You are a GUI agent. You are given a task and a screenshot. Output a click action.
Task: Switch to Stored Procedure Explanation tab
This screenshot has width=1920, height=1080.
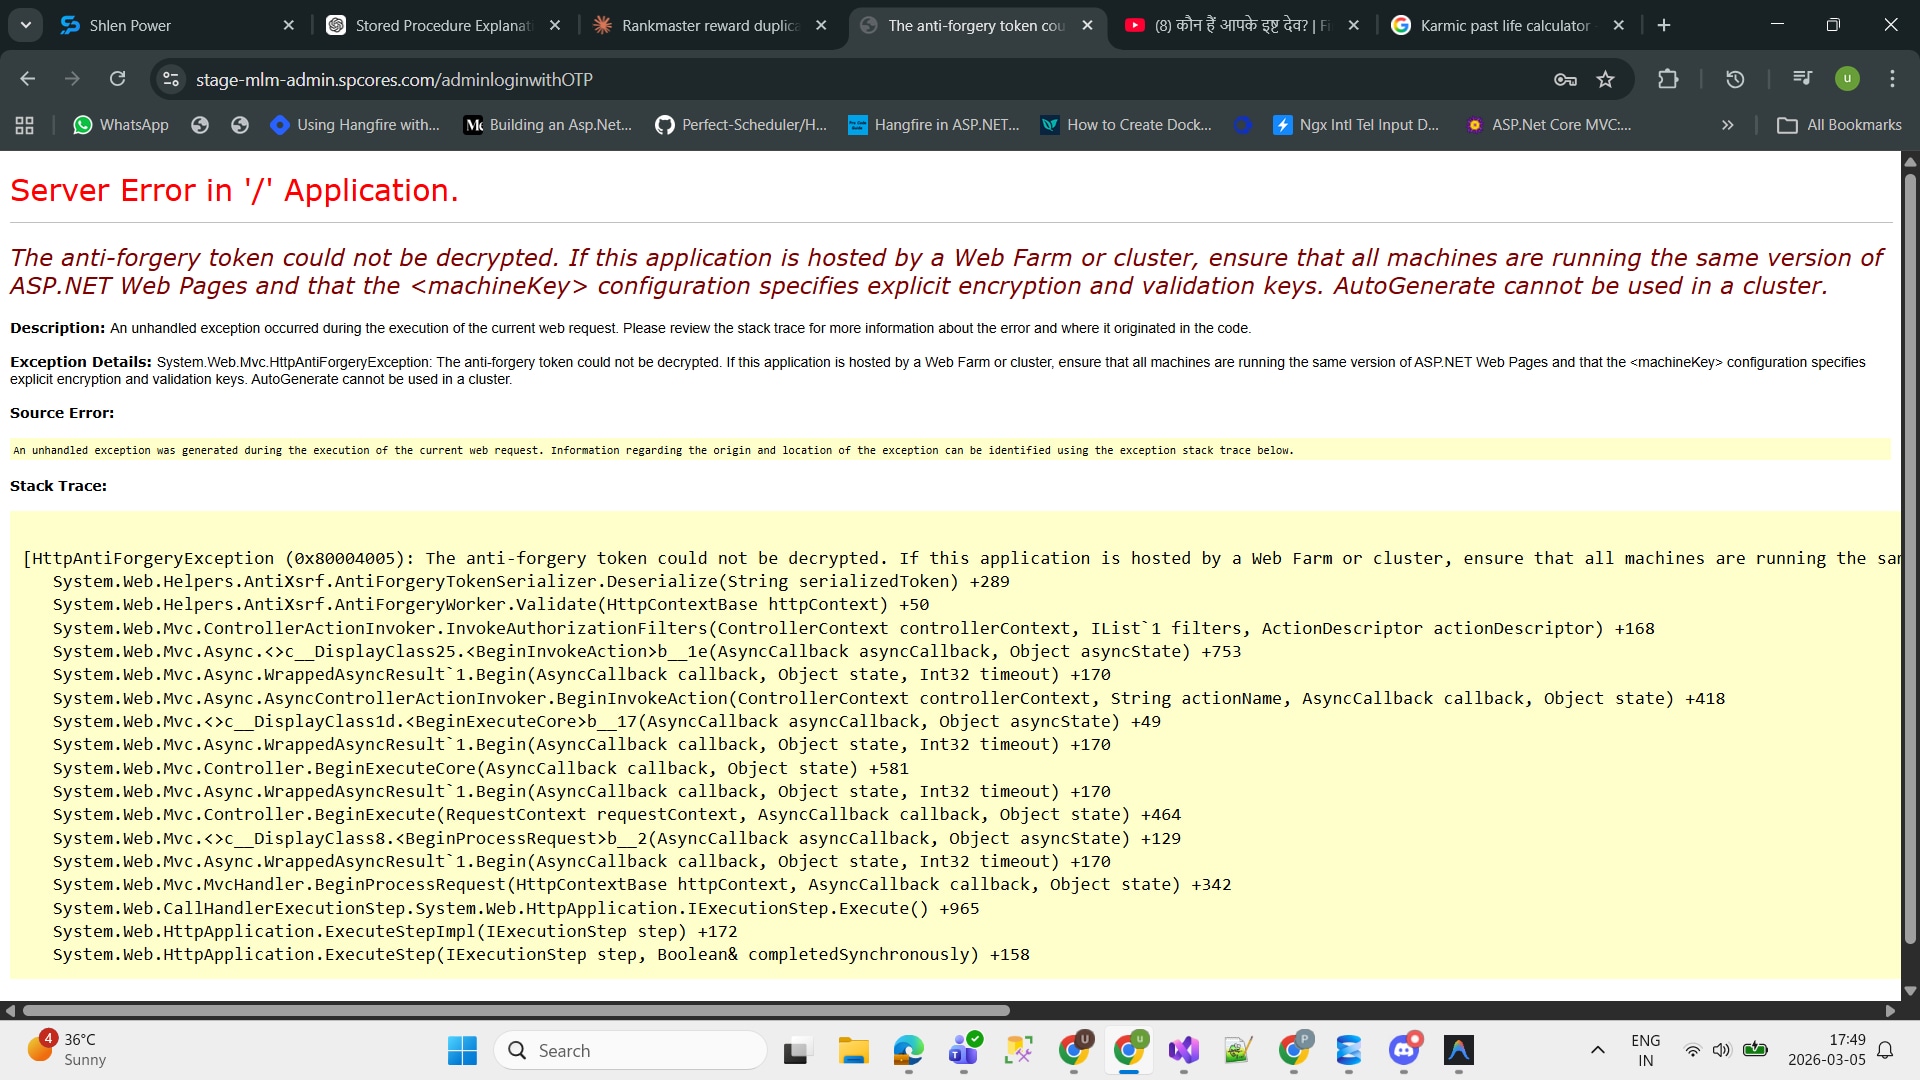(x=443, y=25)
